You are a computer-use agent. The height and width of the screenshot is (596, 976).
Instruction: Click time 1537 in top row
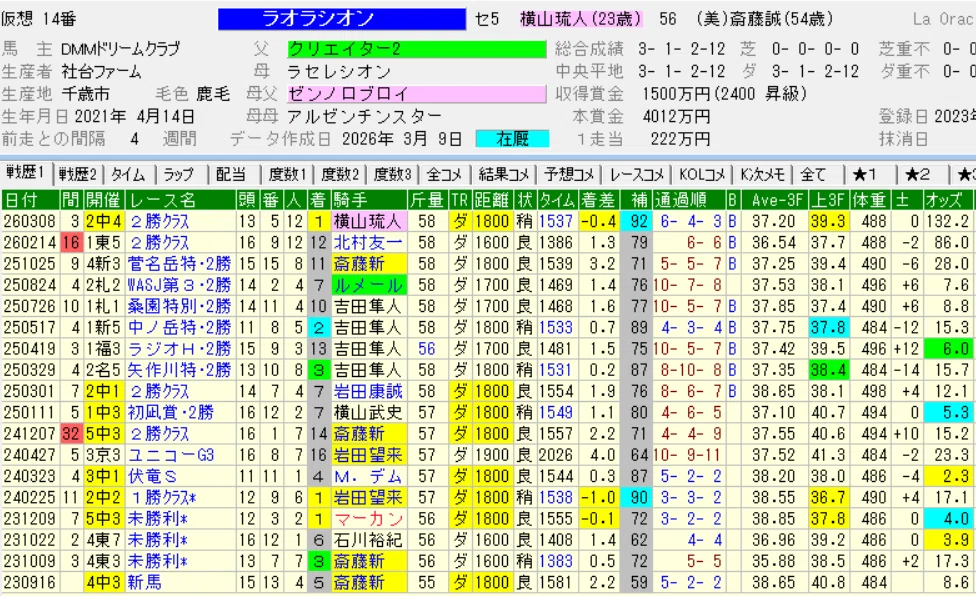pyautogui.click(x=556, y=221)
